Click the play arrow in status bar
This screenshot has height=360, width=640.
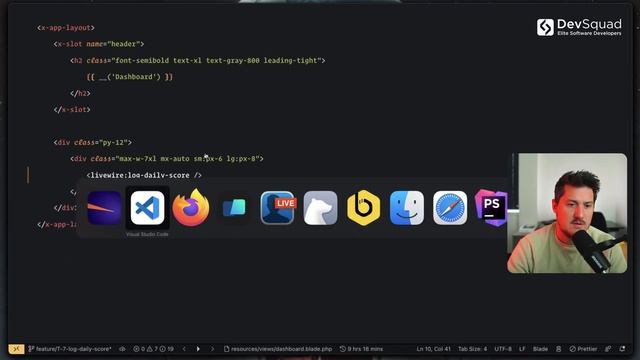(198, 349)
